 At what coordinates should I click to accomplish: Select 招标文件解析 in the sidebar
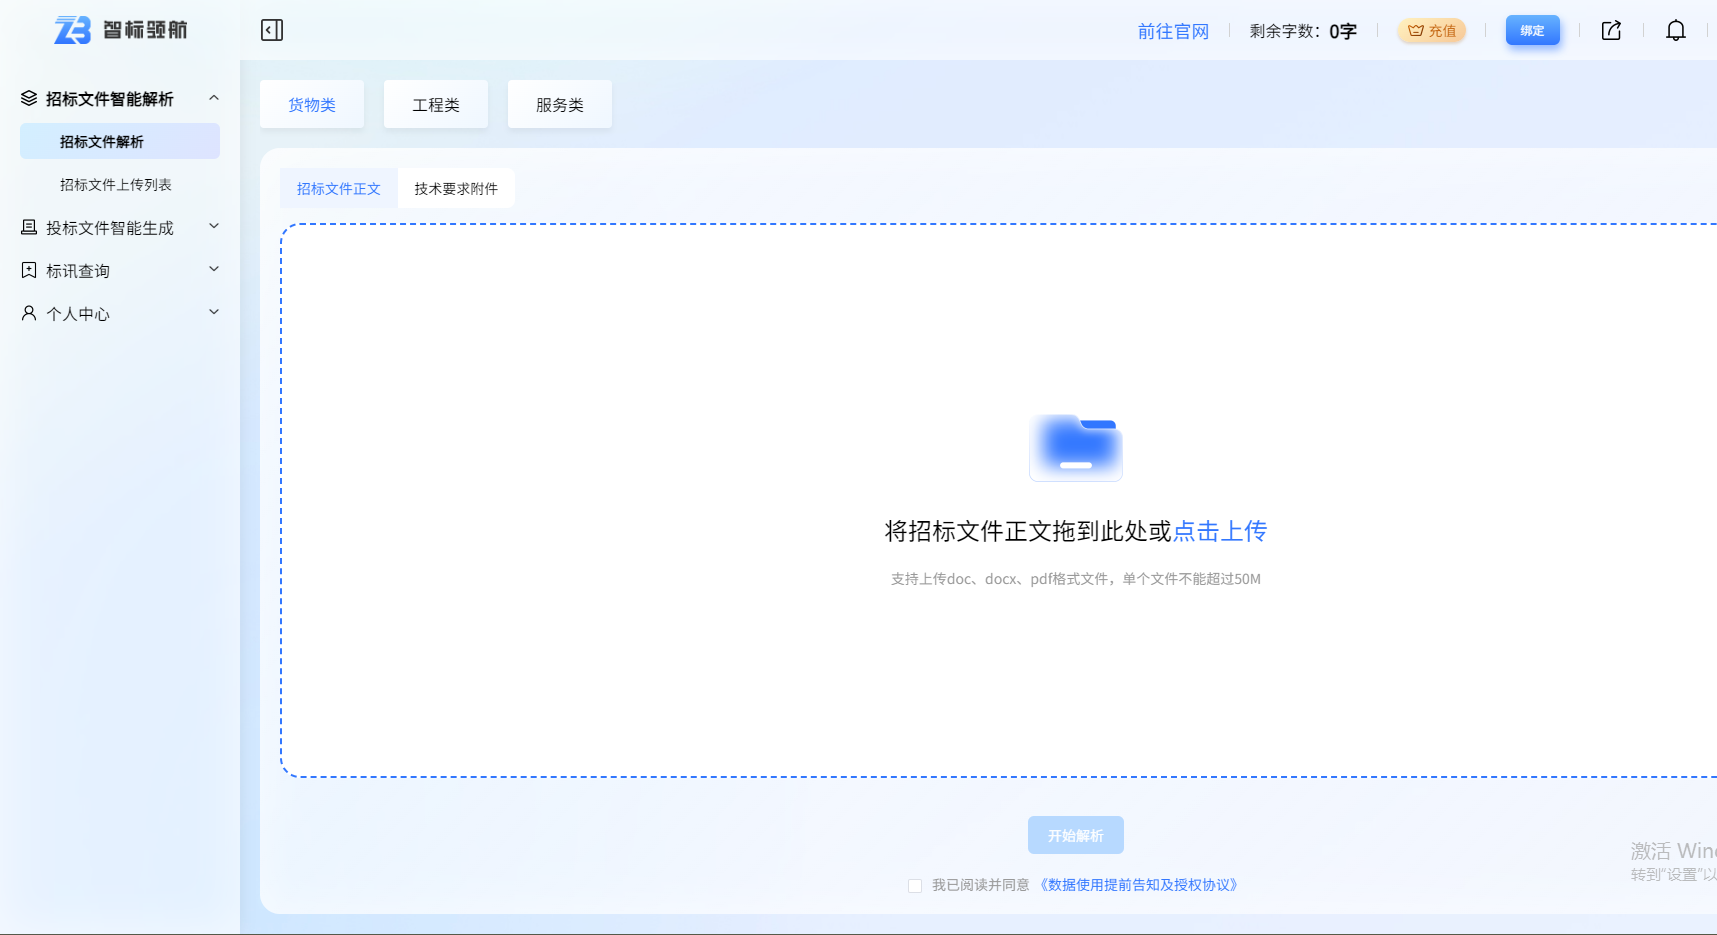coord(120,141)
